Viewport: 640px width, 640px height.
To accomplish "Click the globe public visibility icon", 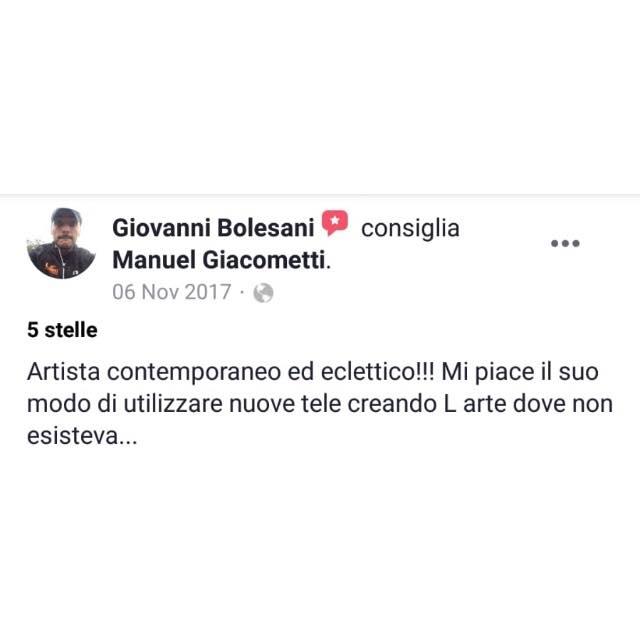I will pos(263,293).
